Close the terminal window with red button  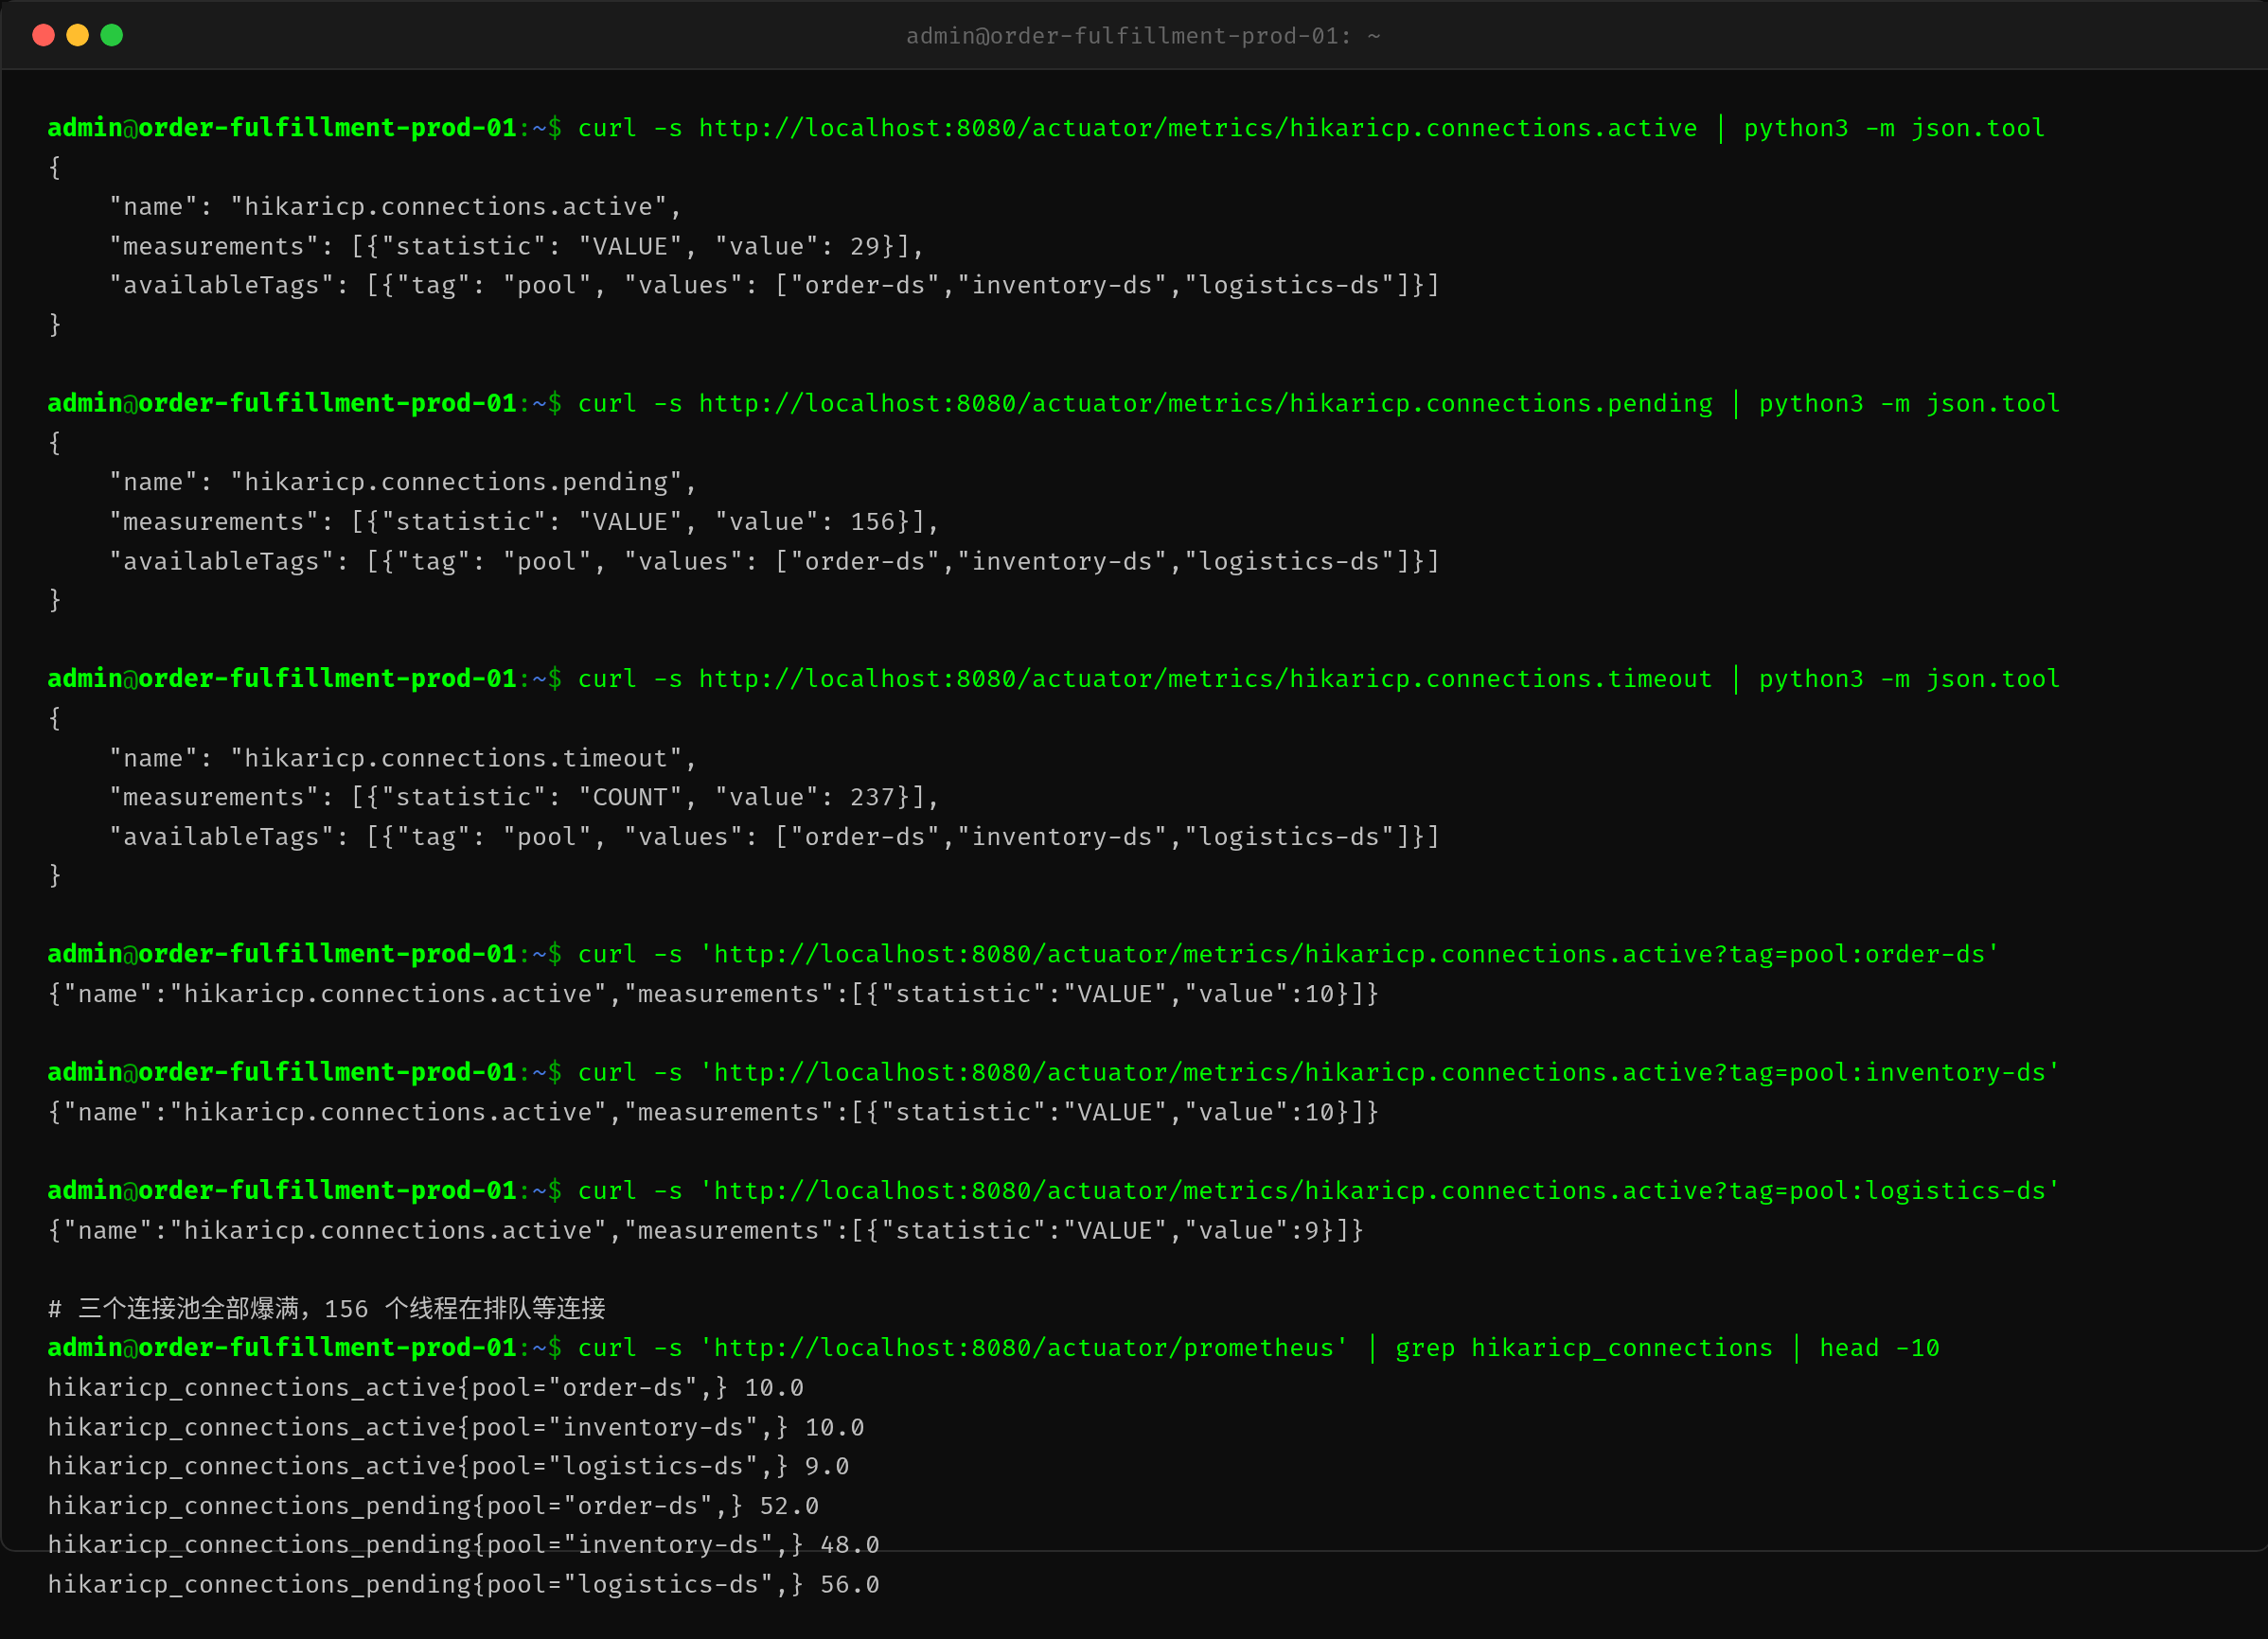[x=43, y=35]
